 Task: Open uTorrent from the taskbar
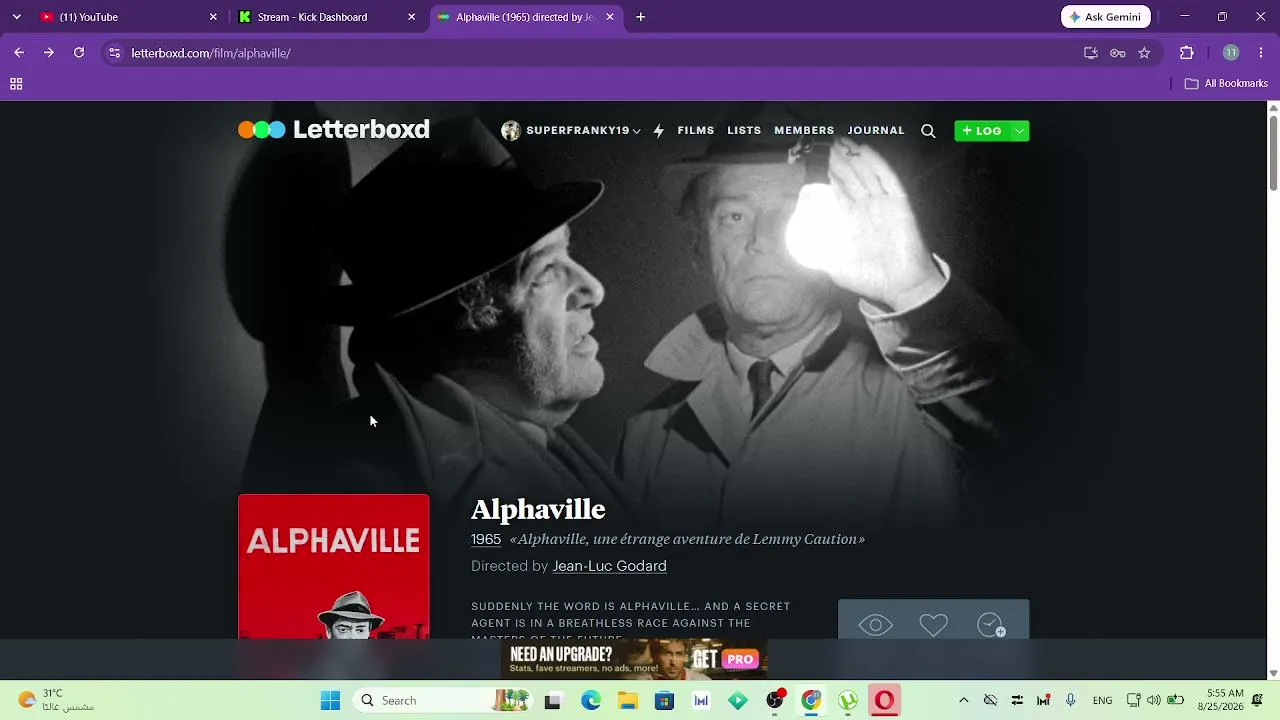[848, 701]
